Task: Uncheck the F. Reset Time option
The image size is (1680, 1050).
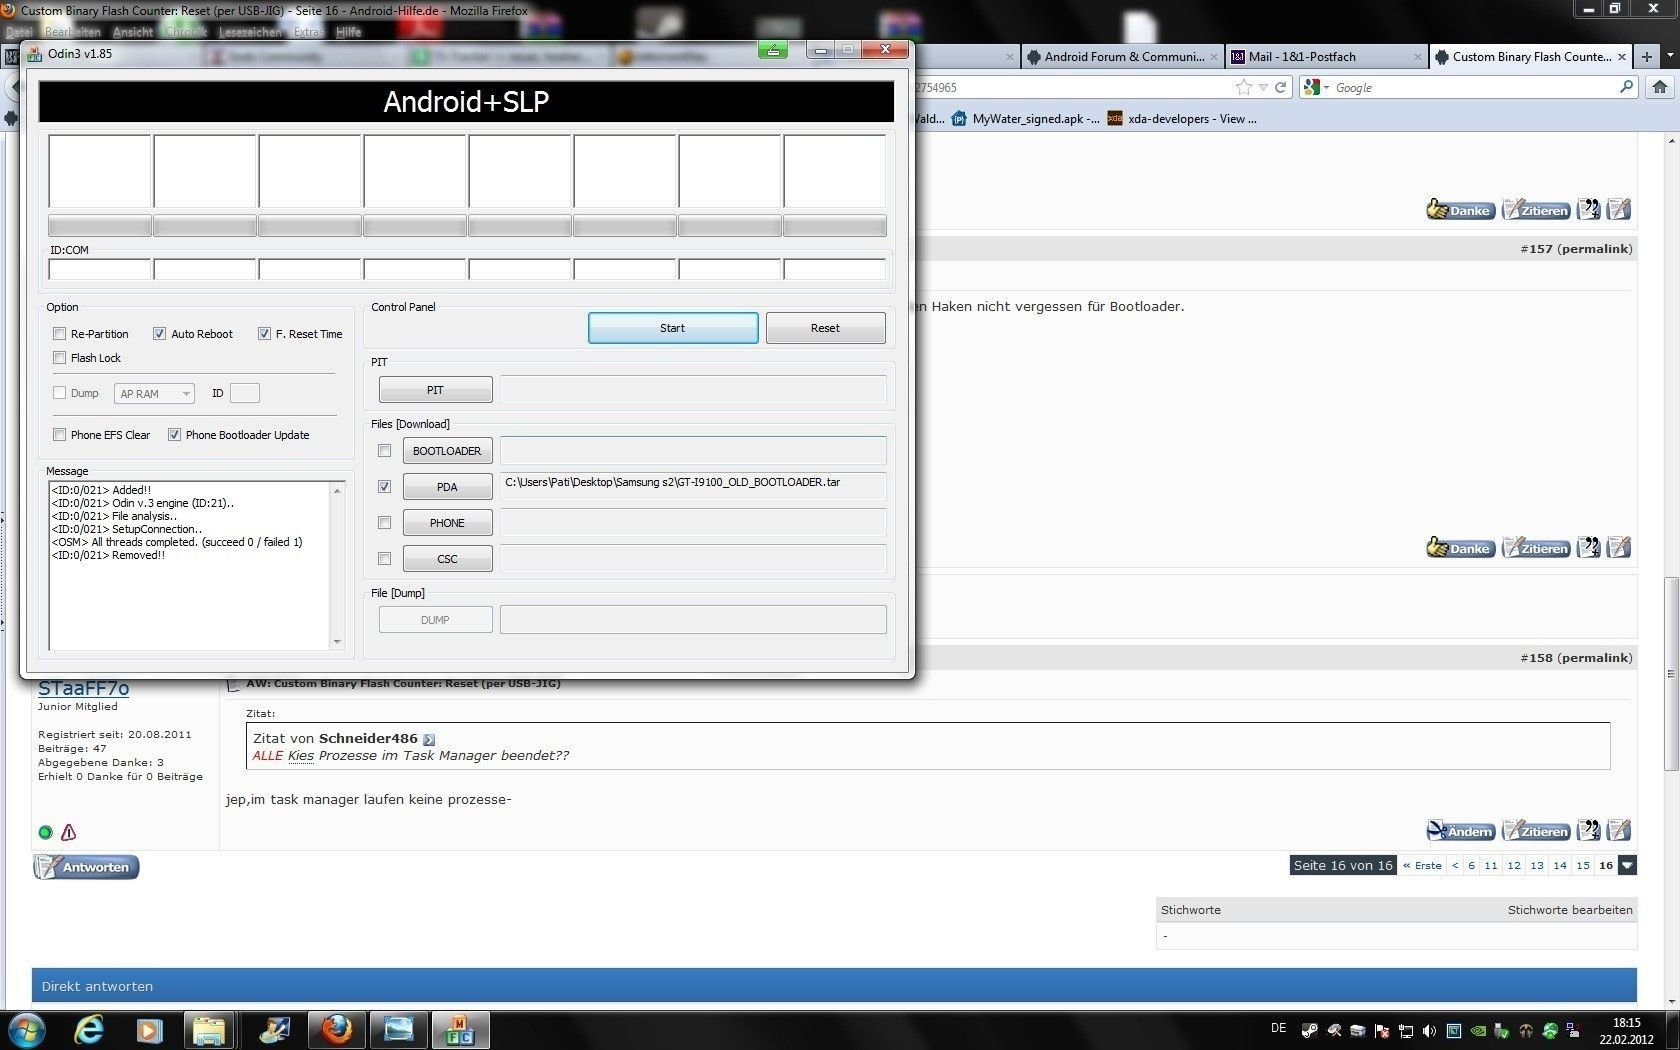Action: 264,334
